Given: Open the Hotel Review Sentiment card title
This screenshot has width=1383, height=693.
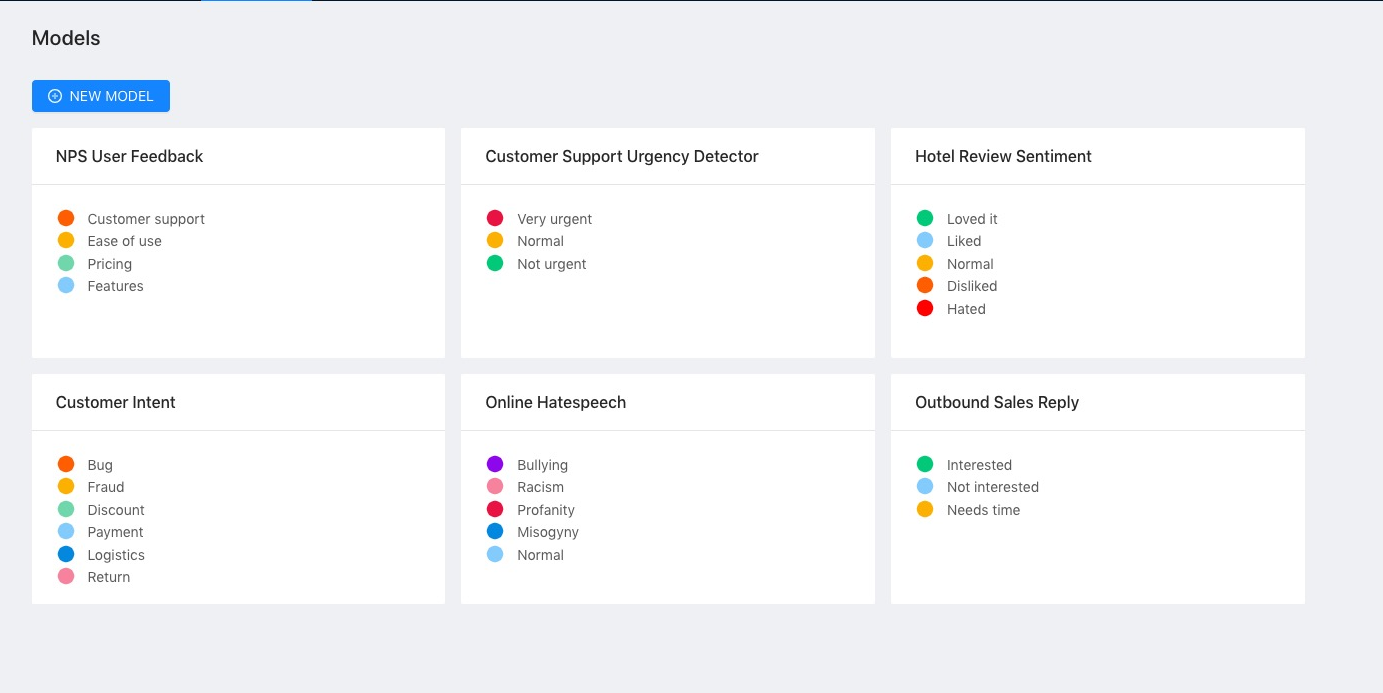Looking at the screenshot, I should point(1003,156).
